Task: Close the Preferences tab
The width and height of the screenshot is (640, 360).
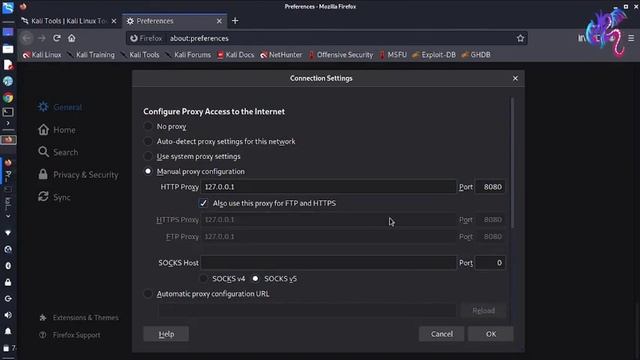Action: point(219,21)
